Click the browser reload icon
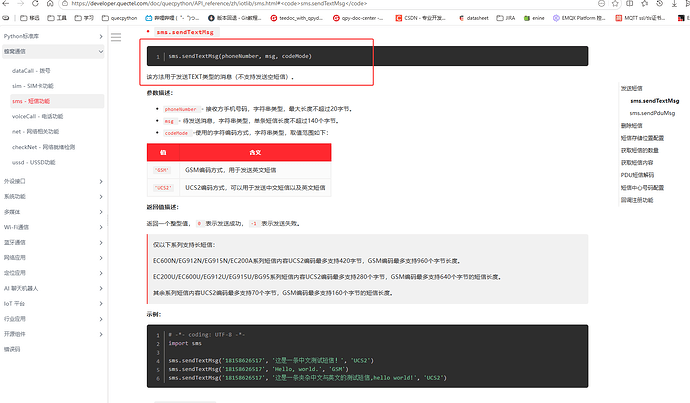This screenshot has height=403, width=690. [x=35, y=4]
